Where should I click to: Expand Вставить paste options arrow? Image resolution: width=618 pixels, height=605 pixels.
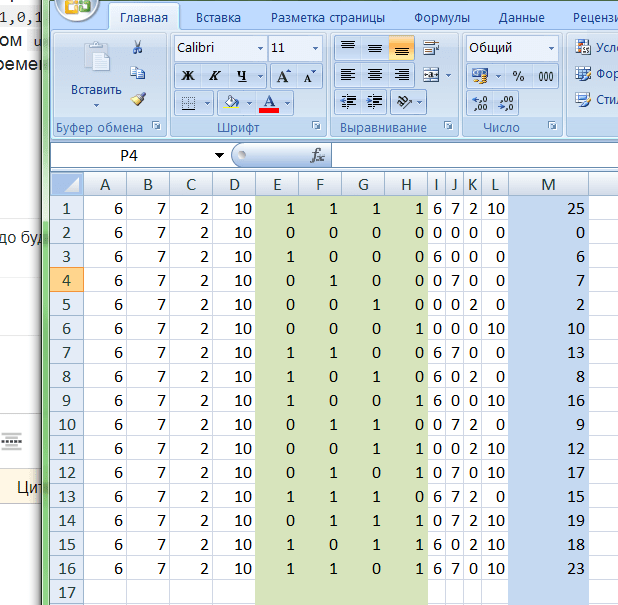click(97, 106)
